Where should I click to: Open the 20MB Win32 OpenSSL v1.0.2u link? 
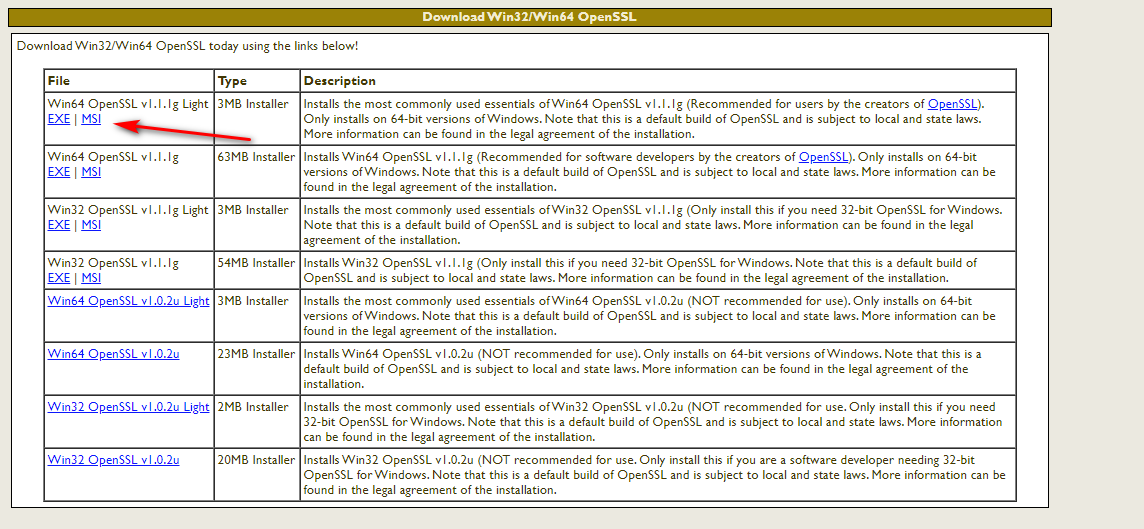(113, 460)
